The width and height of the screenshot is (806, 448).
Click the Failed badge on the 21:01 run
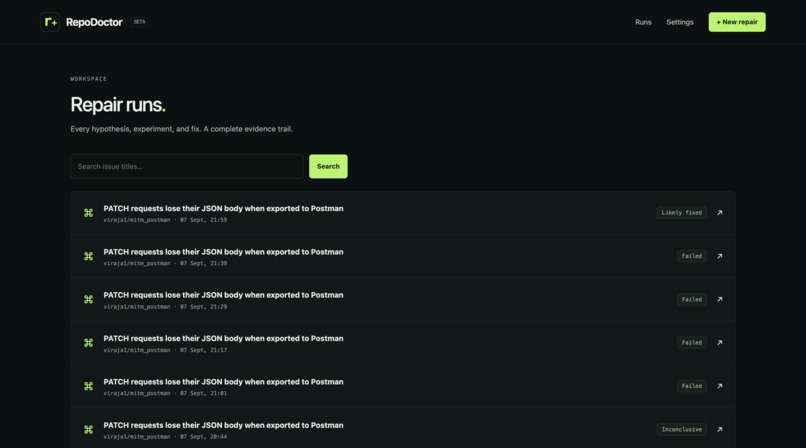(x=691, y=386)
